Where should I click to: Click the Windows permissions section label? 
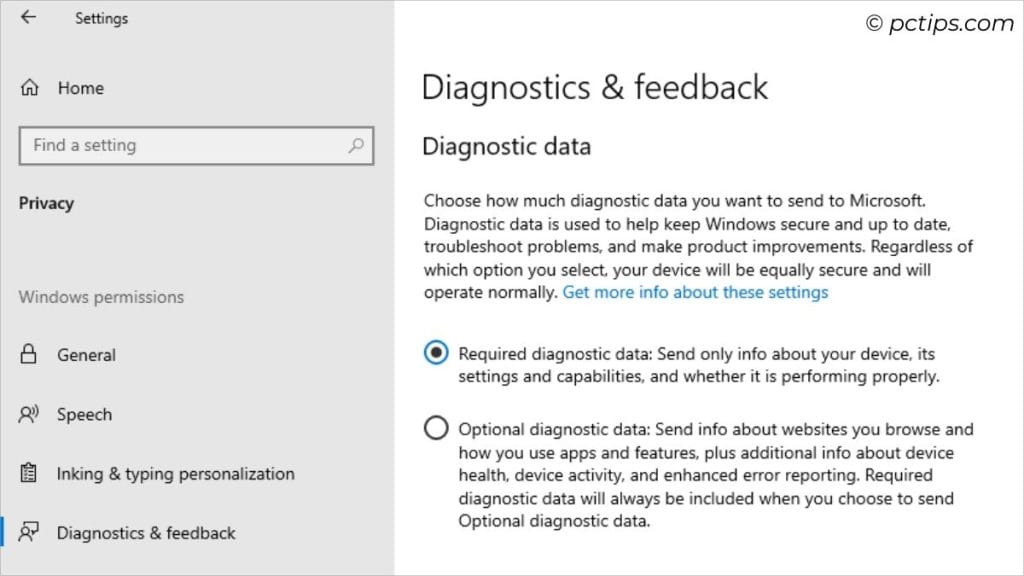(x=101, y=297)
